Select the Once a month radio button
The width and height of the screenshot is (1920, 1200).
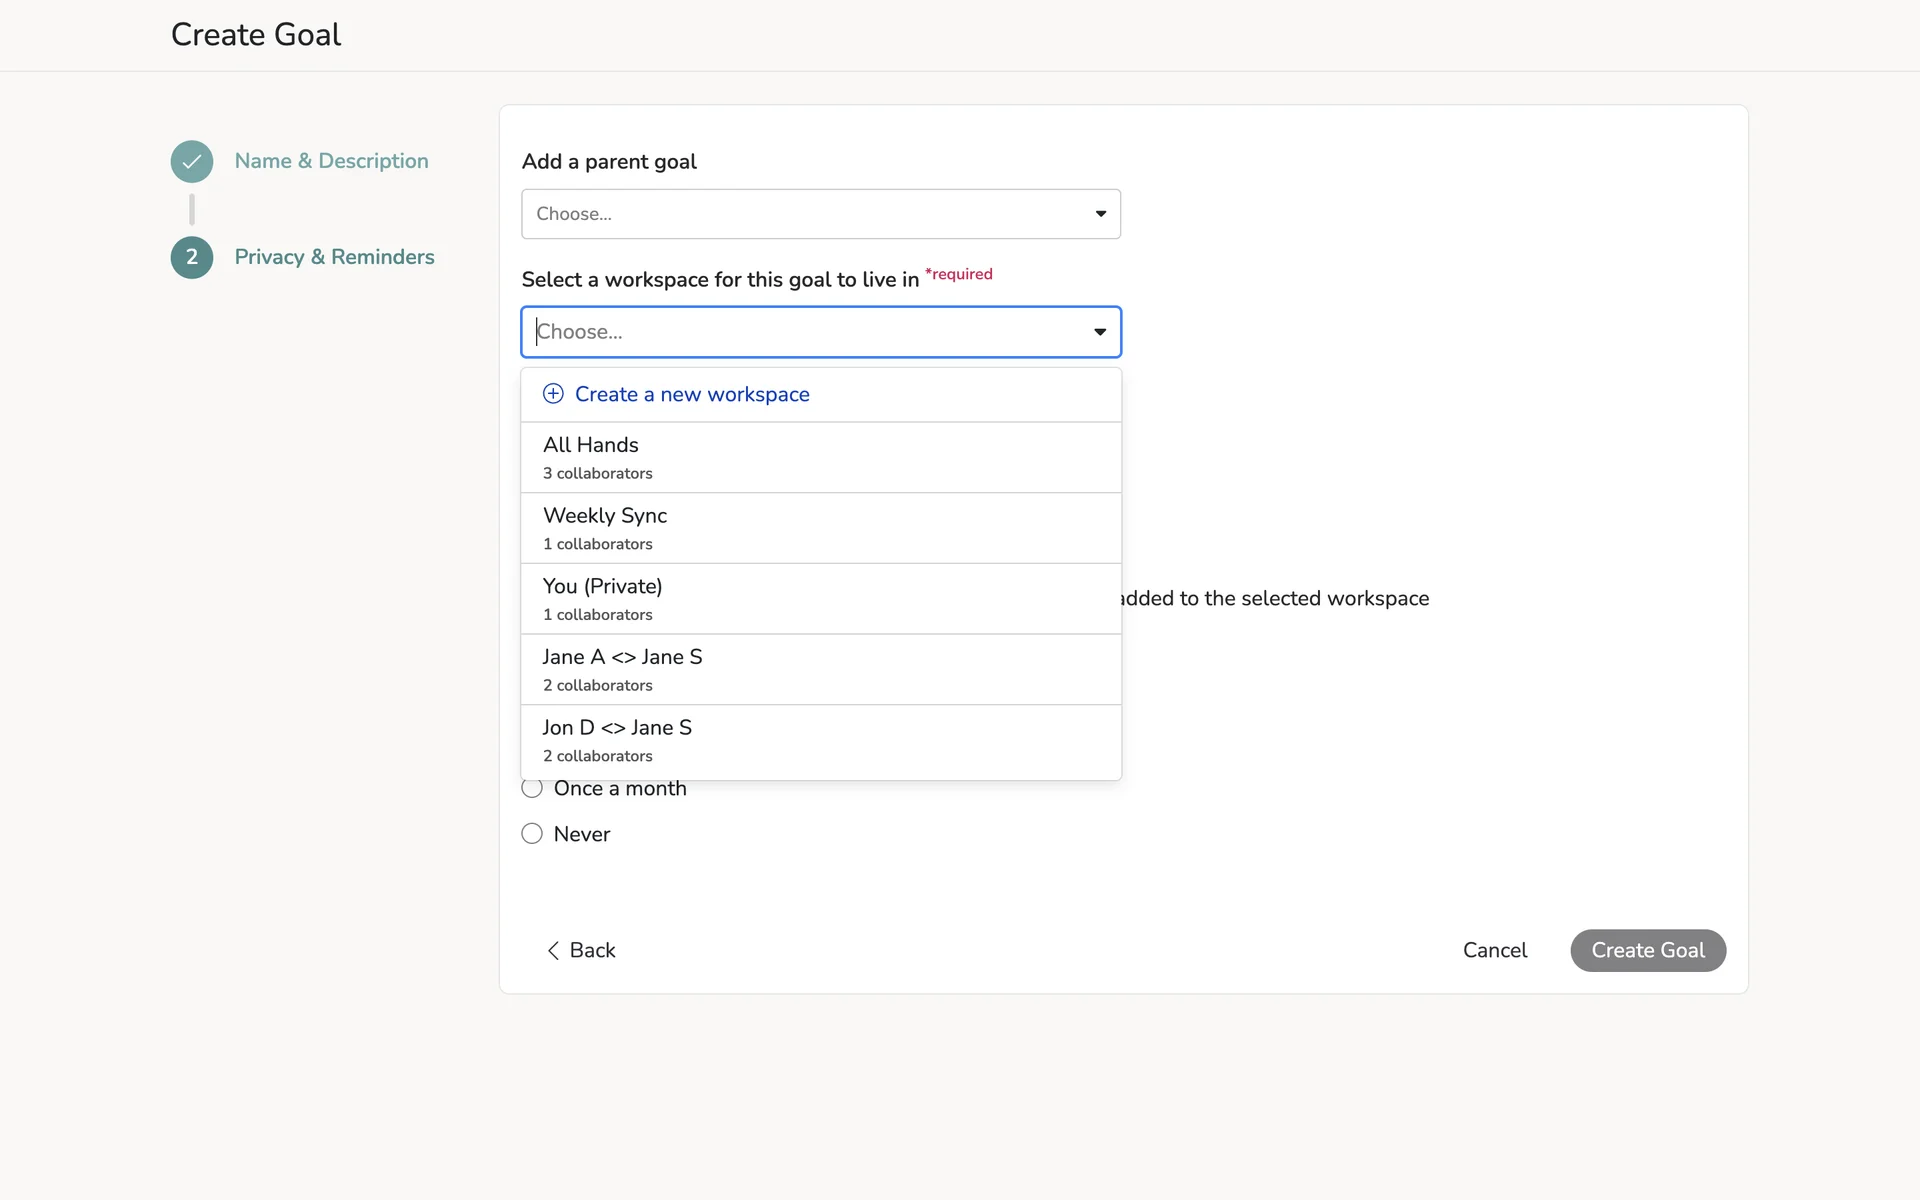pyautogui.click(x=532, y=789)
